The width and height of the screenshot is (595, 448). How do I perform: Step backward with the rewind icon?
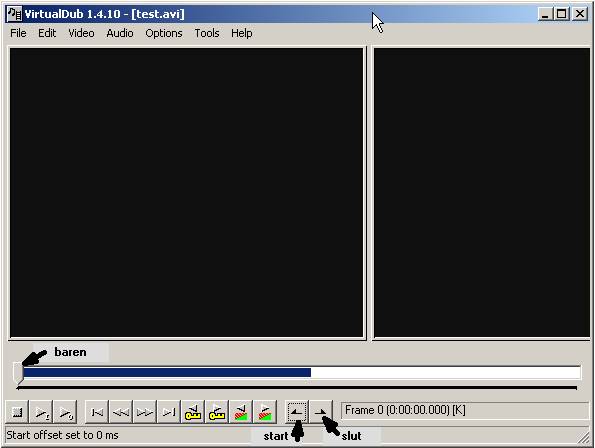(x=121, y=412)
